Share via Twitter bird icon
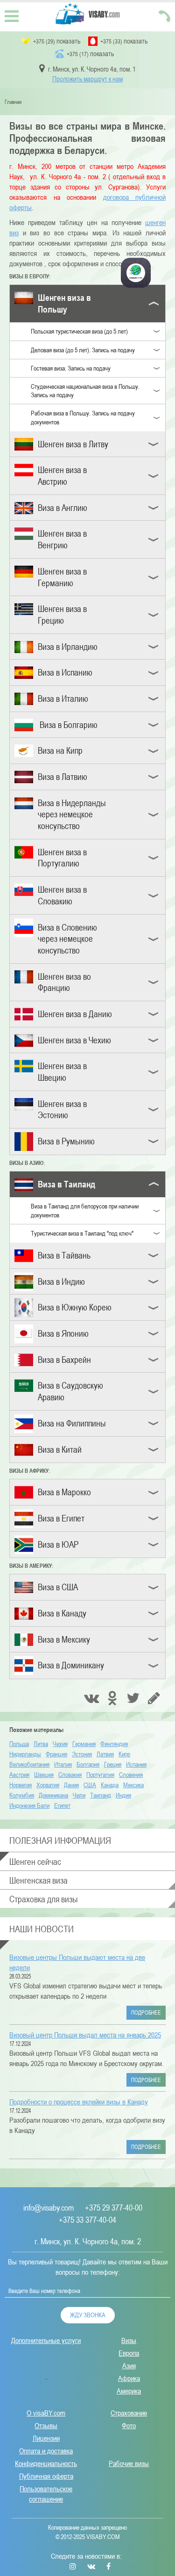The image size is (175, 2576). pos(133,1699)
